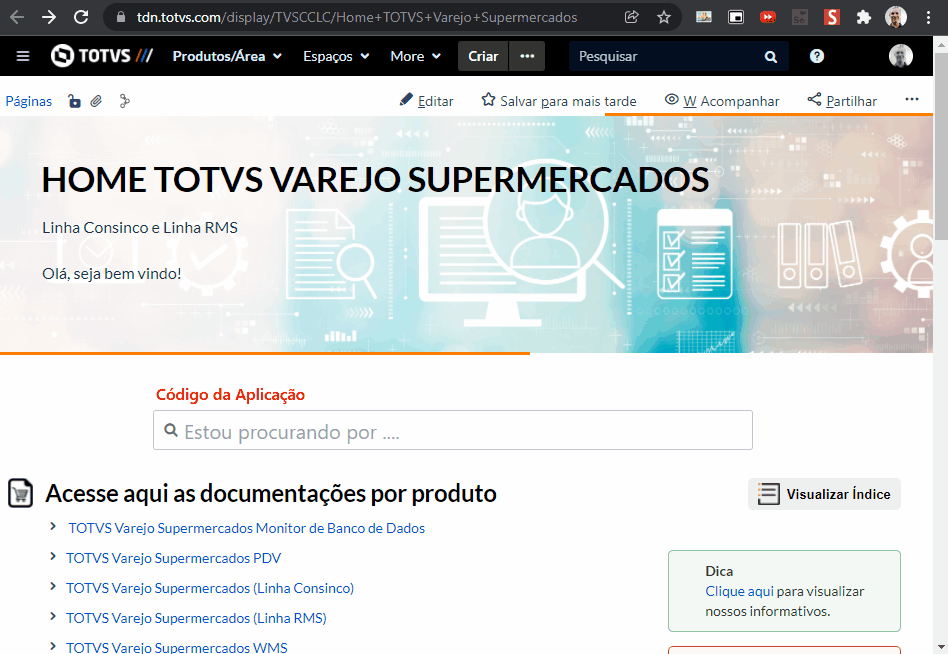Click the picture-in-picture extension icon

click(x=736, y=17)
